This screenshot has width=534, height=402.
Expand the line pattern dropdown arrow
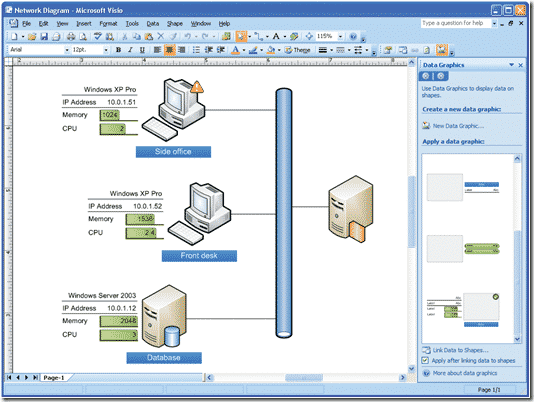click(x=349, y=50)
